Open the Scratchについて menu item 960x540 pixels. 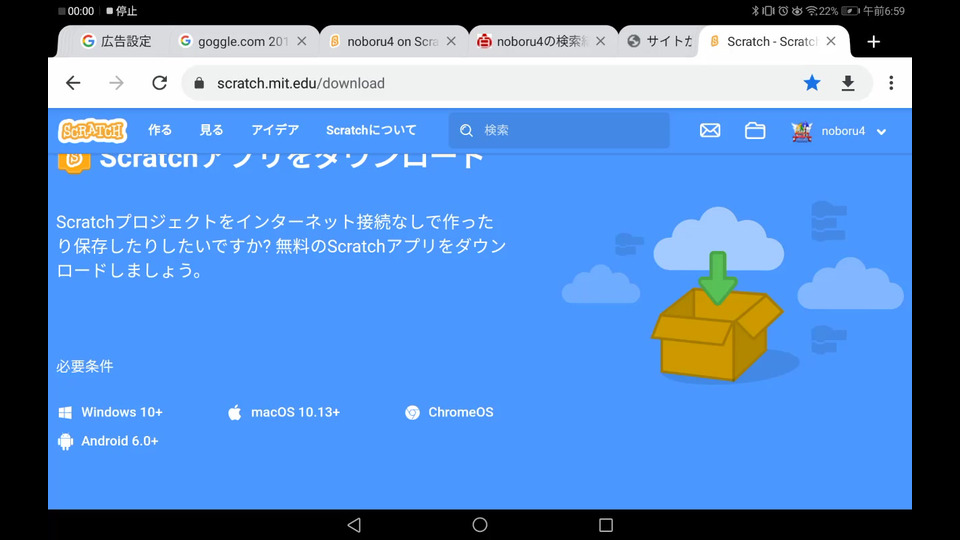coord(371,130)
